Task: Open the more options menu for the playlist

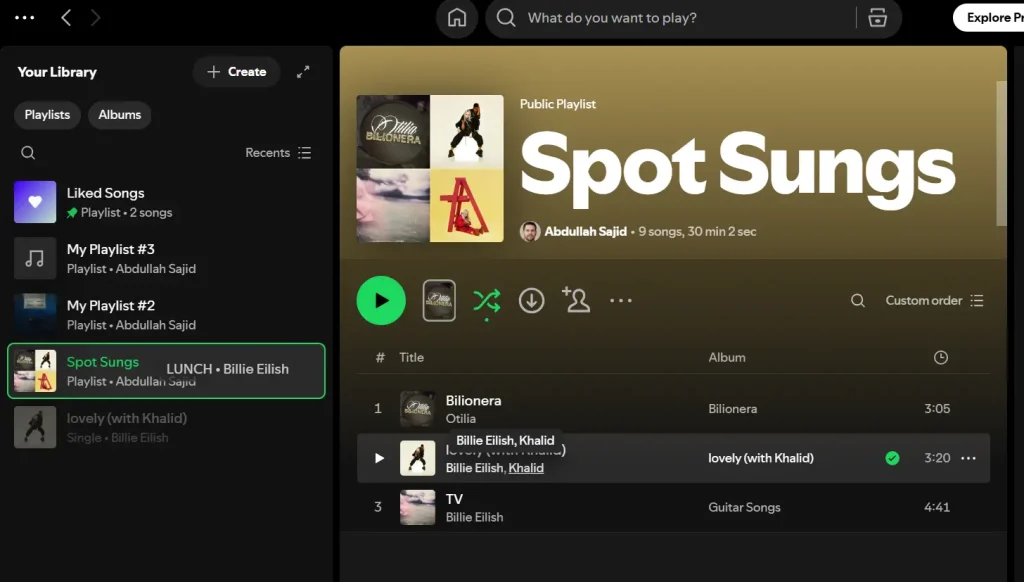Action: (x=621, y=300)
